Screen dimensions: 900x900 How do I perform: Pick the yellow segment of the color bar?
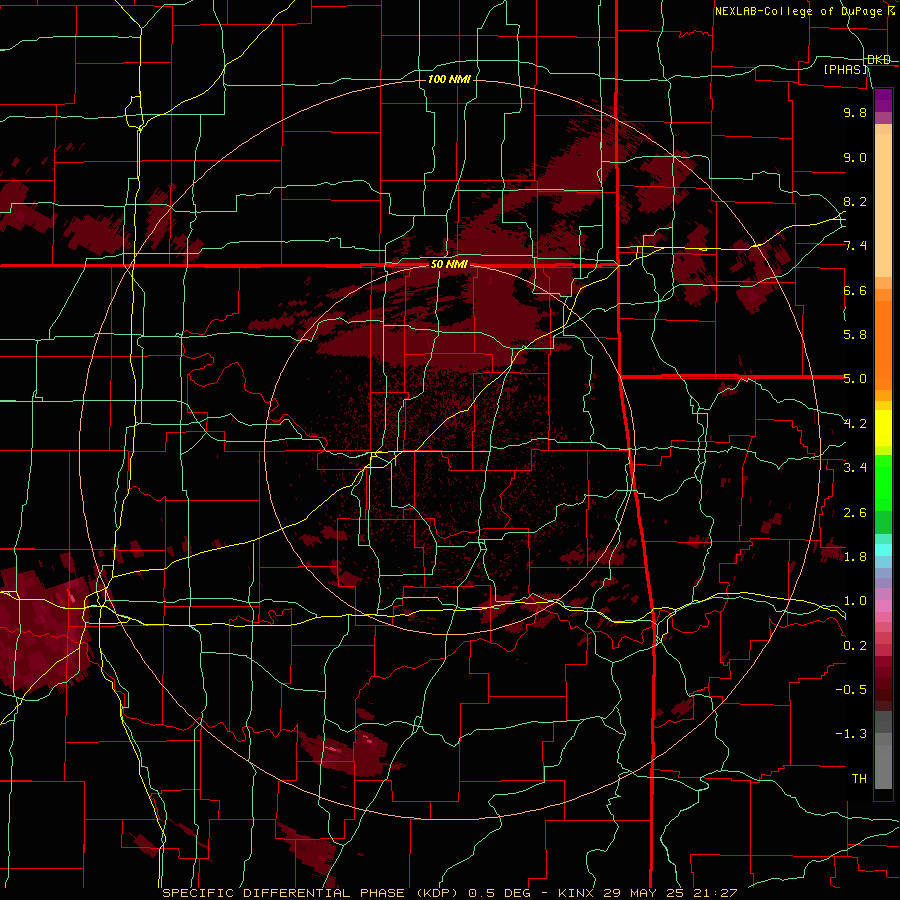pyautogui.click(x=883, y=428)
